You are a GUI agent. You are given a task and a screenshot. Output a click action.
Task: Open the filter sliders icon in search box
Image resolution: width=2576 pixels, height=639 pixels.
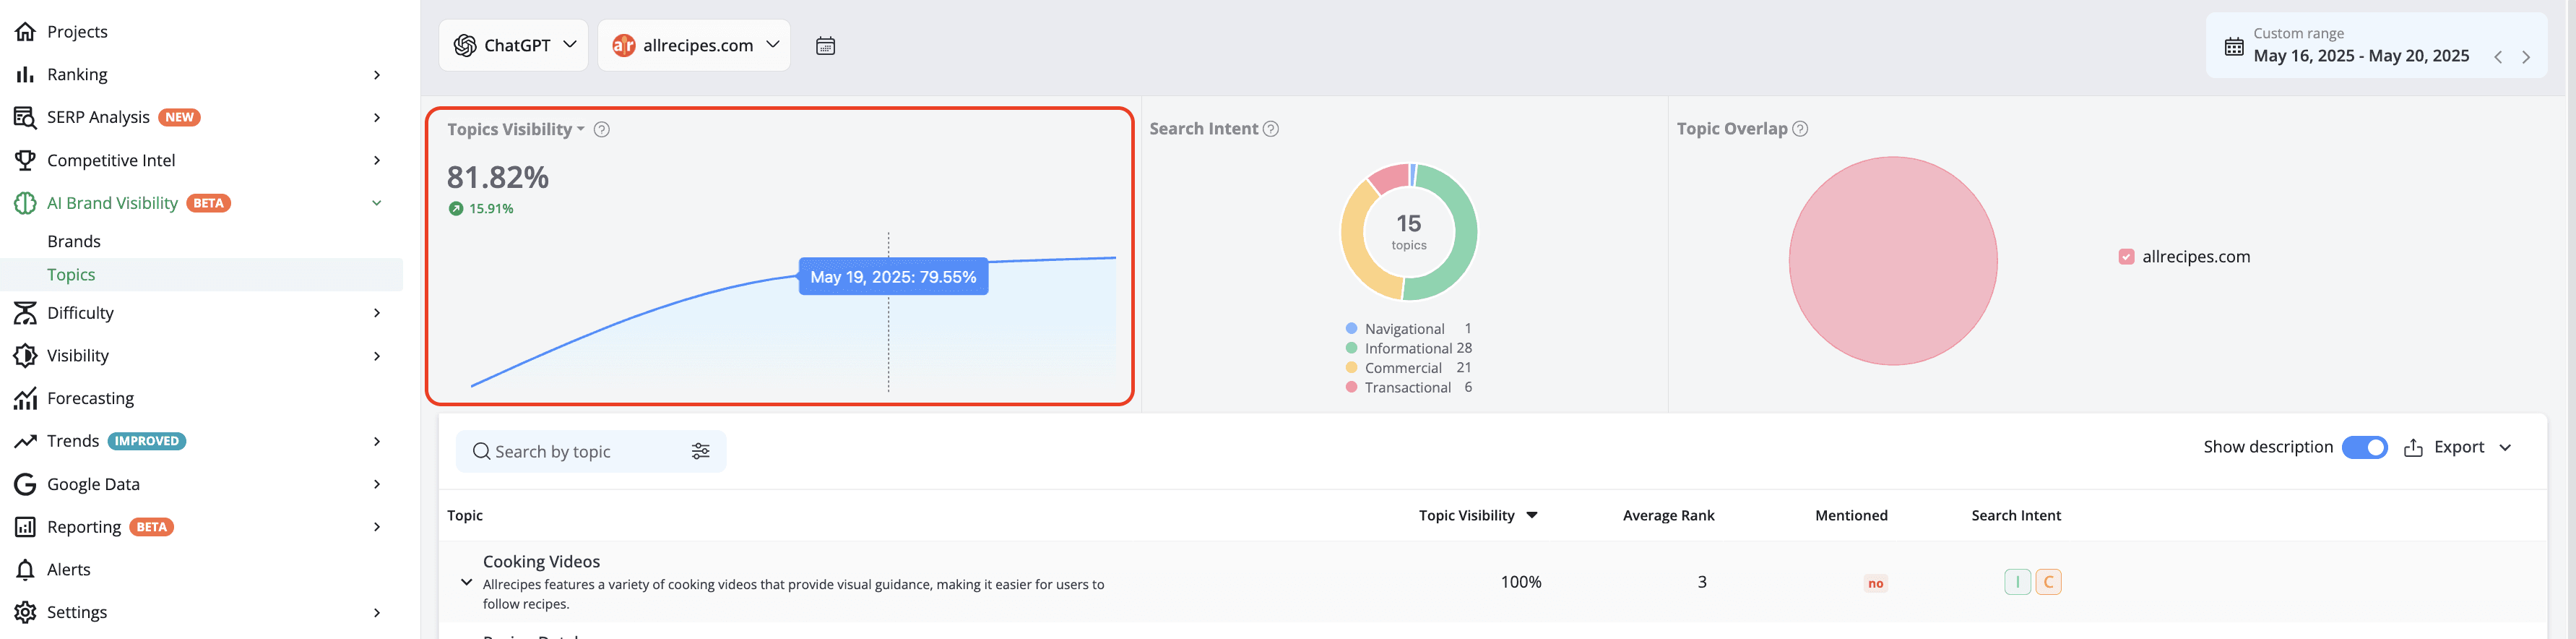coord(701,451)
